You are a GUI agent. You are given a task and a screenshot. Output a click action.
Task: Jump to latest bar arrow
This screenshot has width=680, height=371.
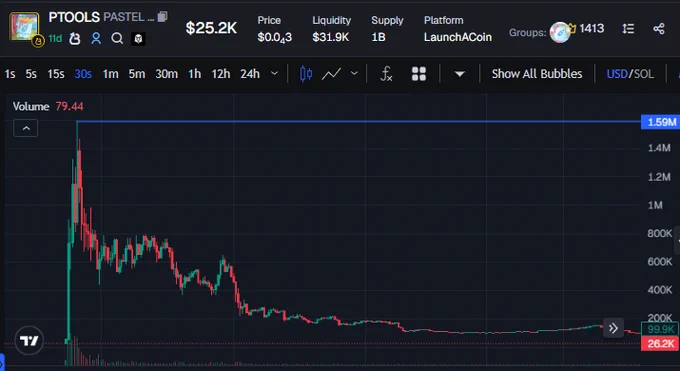(613, 328)
